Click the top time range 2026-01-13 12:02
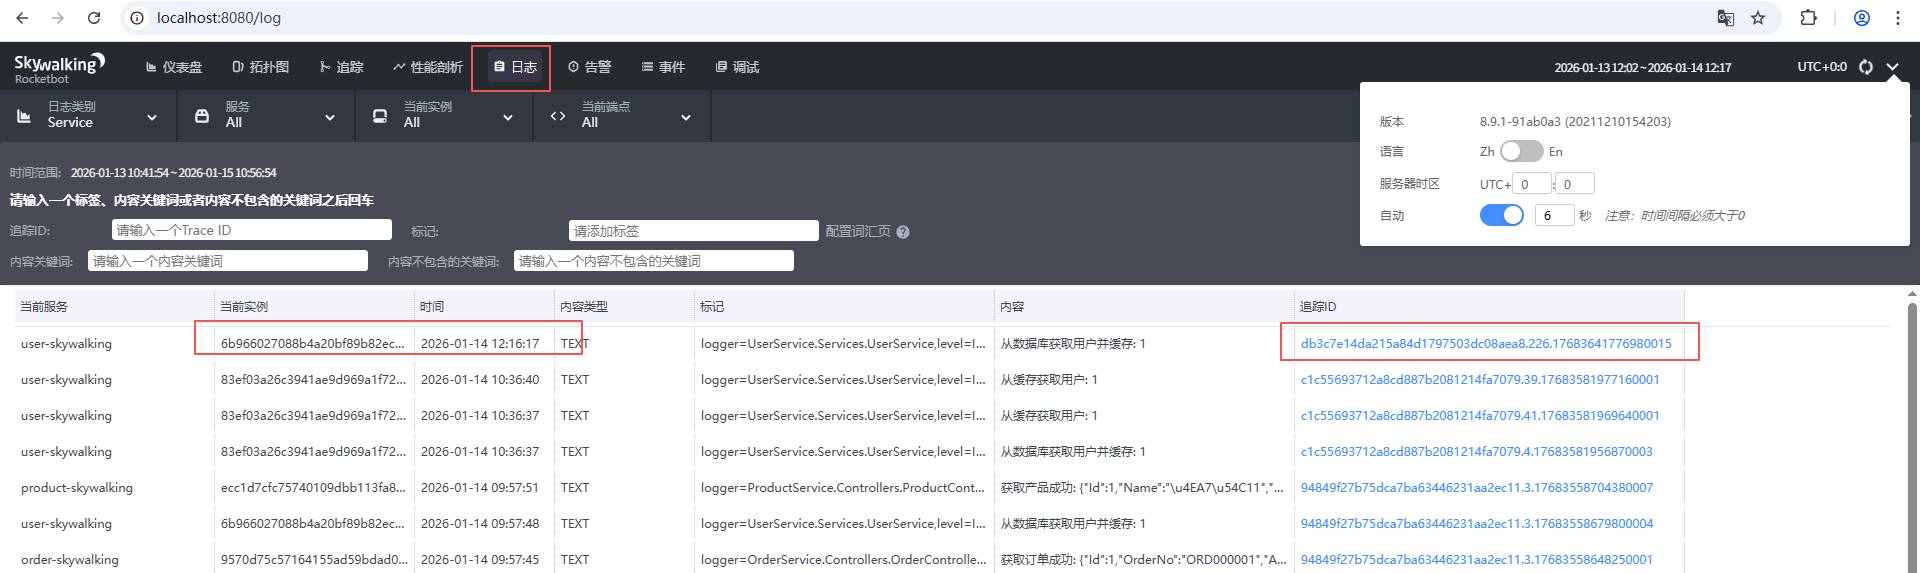 [1642, 68]
